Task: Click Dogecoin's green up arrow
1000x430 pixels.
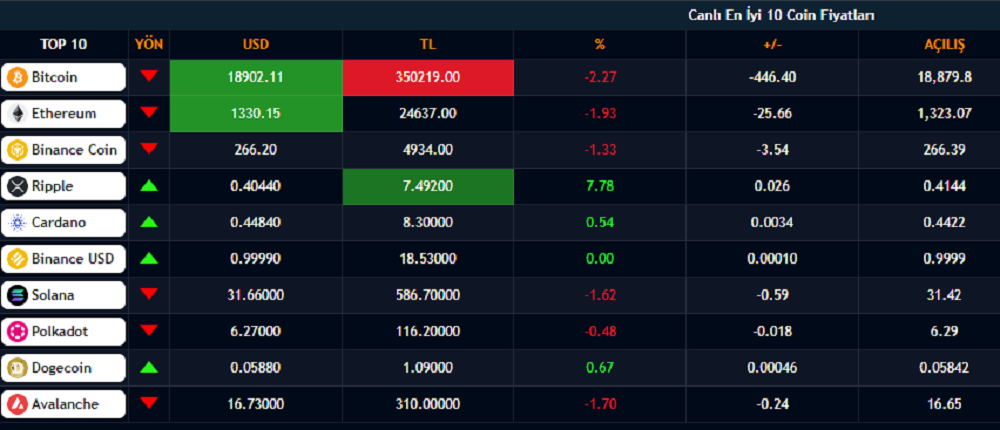Action: point(149,367)
